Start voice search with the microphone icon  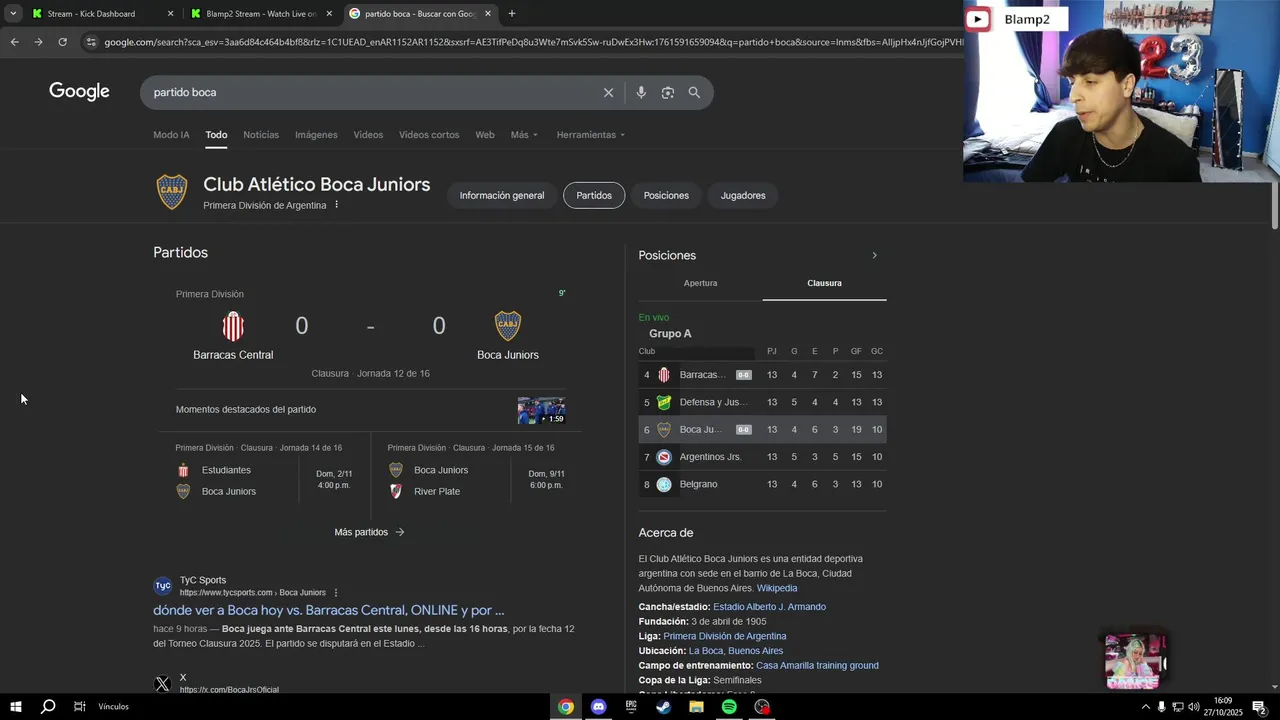click(641, 92)
